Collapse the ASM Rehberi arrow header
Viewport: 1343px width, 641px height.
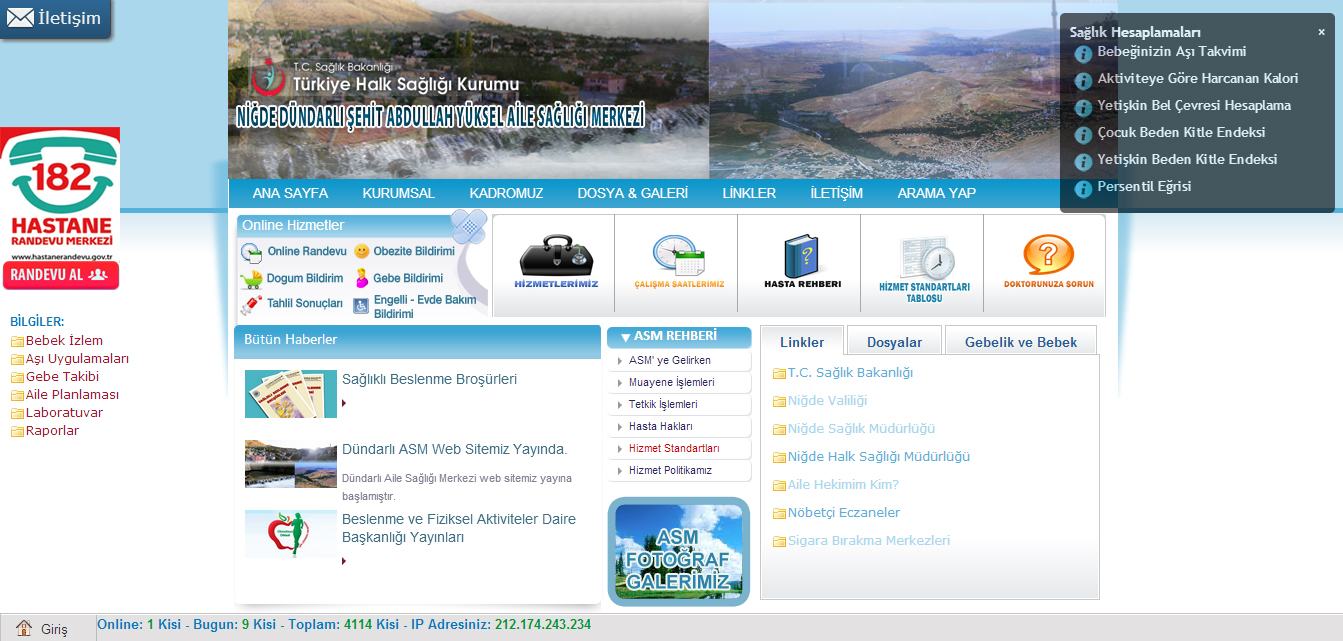[625, 337]
